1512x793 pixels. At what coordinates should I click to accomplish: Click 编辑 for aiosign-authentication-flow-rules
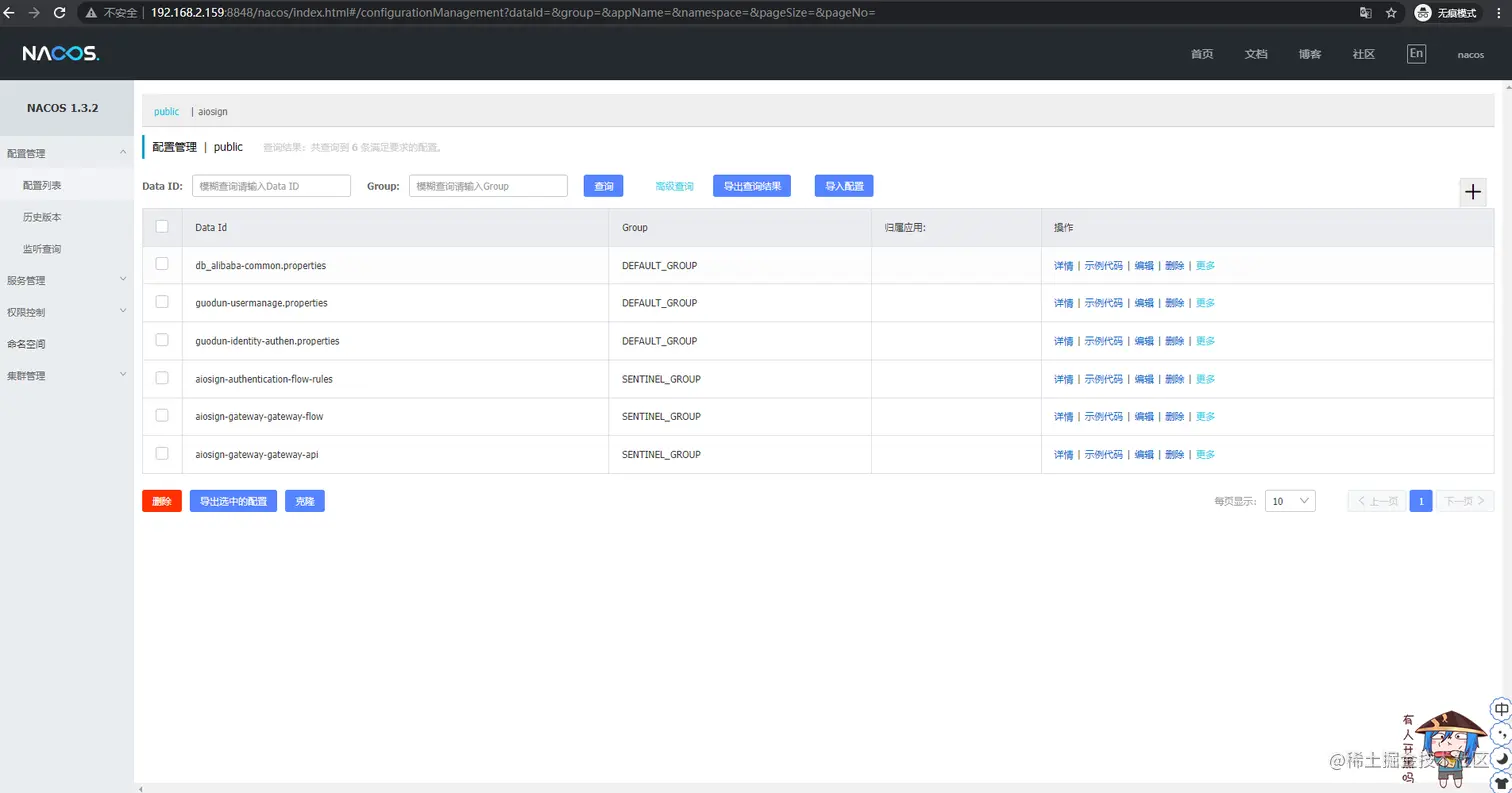point(1144,379)
